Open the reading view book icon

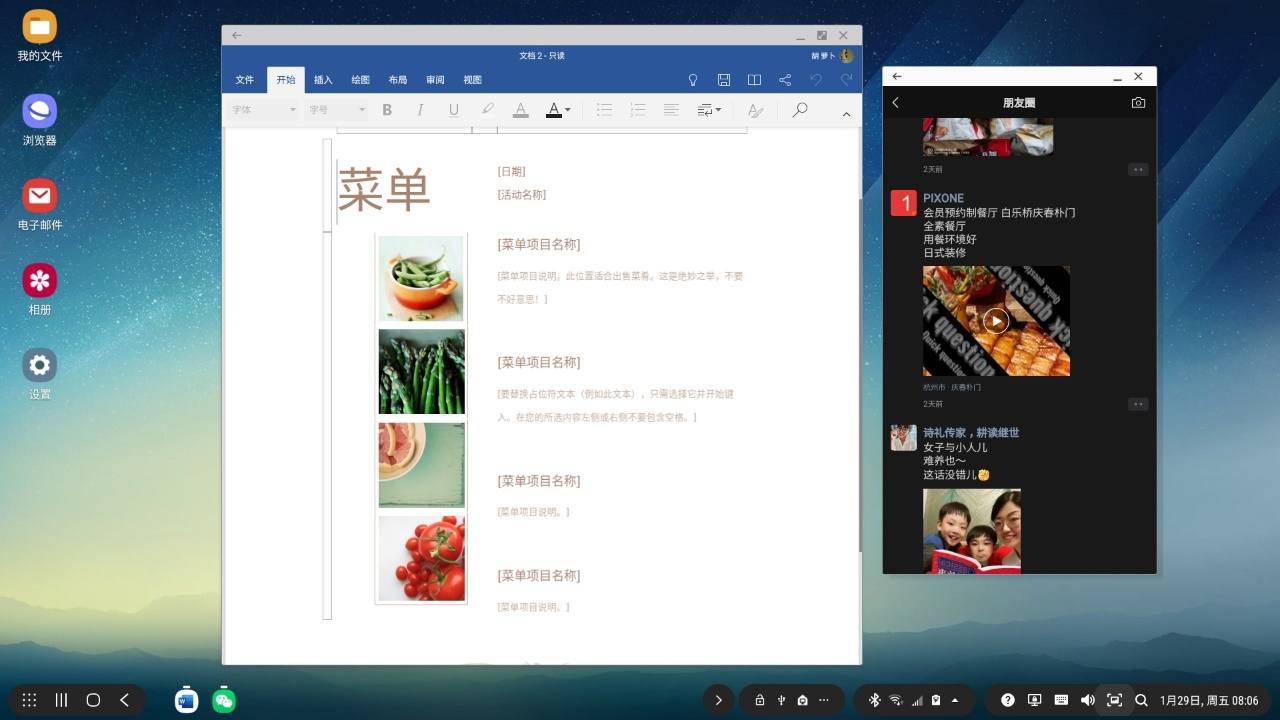(754, 80)
